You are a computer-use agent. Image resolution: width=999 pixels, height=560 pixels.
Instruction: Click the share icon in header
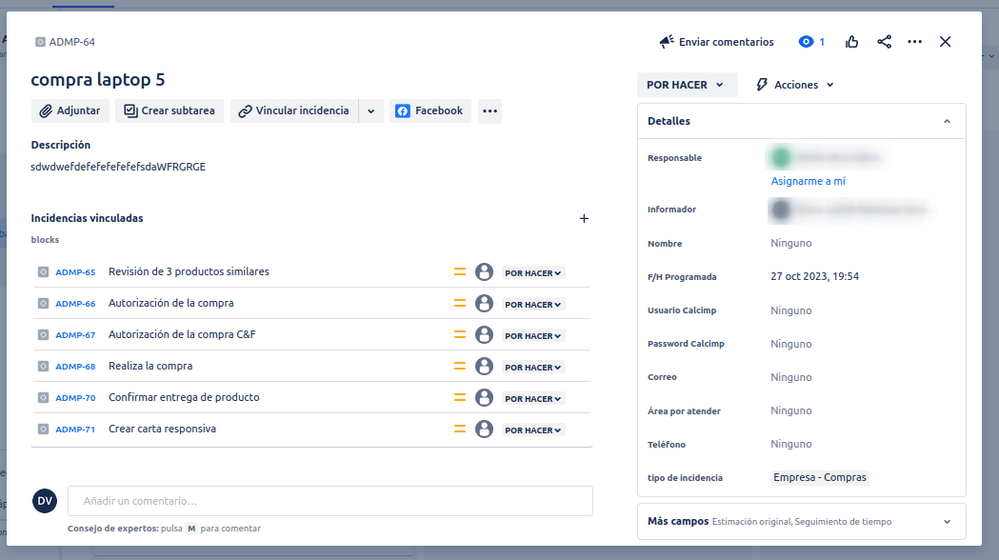[884, 42]
